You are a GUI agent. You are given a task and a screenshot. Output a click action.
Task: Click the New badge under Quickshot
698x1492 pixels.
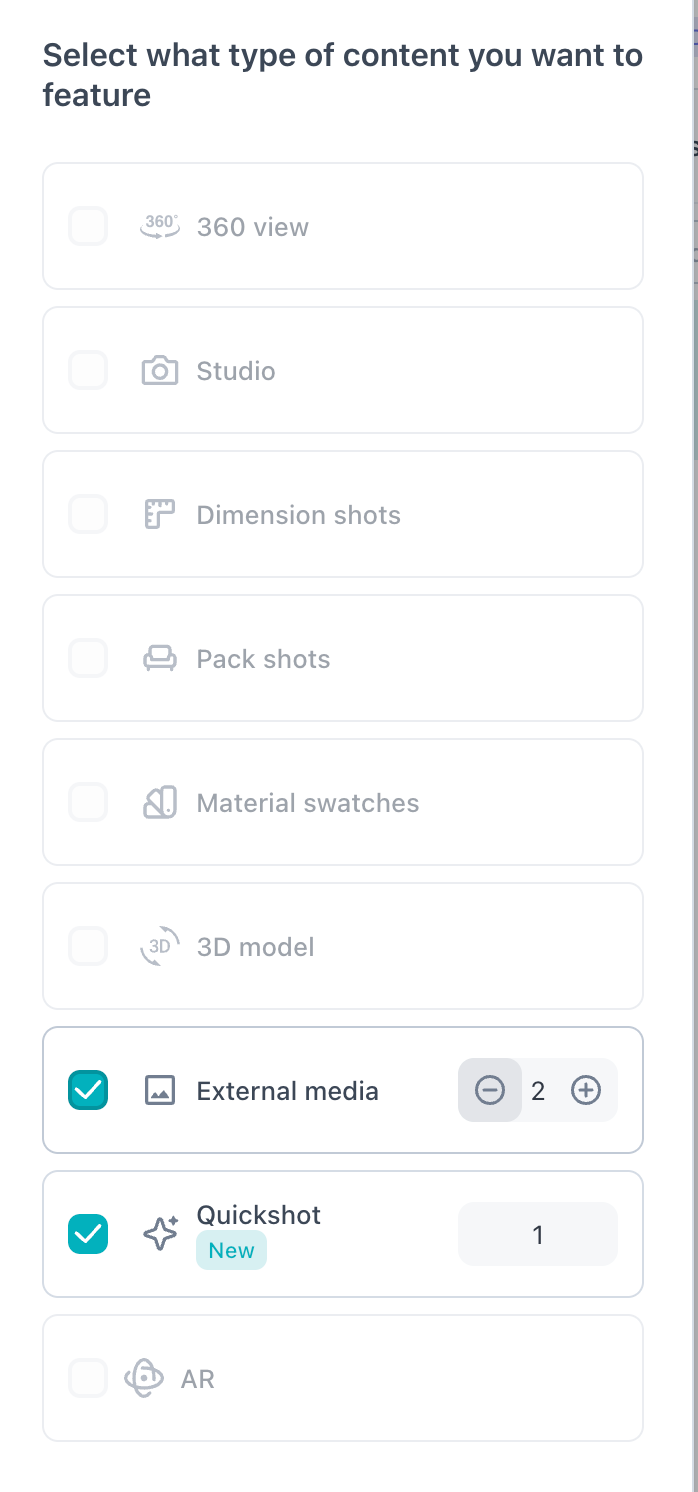point(231,1250)
